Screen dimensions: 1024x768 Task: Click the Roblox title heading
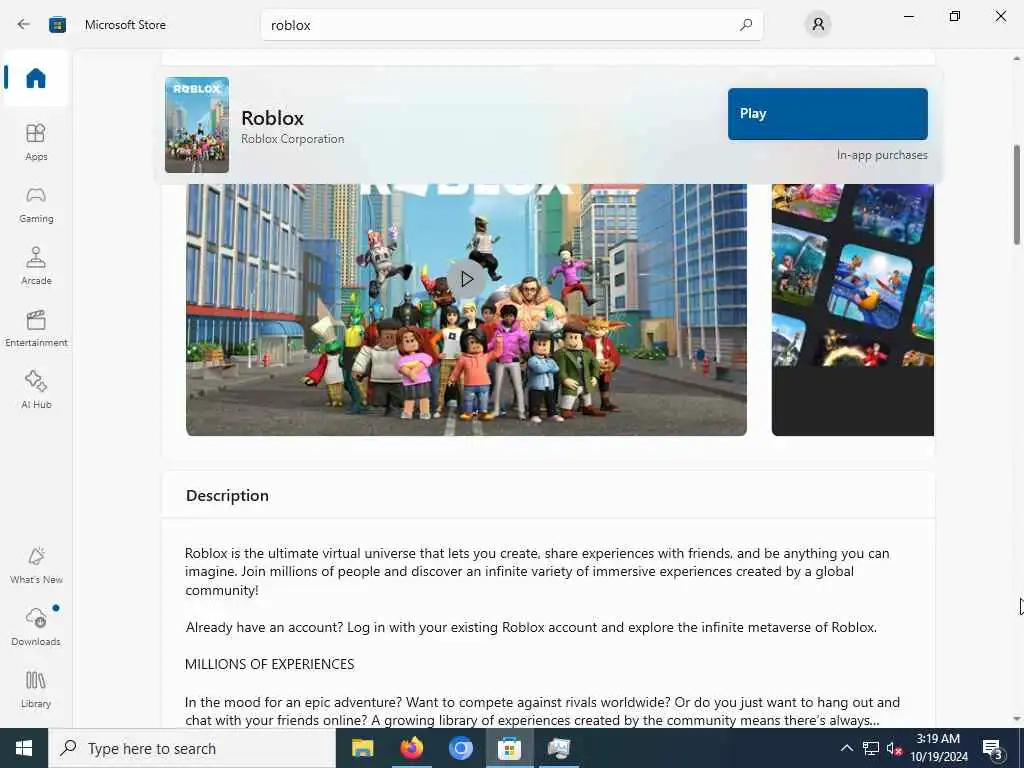pyautogui.click(x=272, y=118)
